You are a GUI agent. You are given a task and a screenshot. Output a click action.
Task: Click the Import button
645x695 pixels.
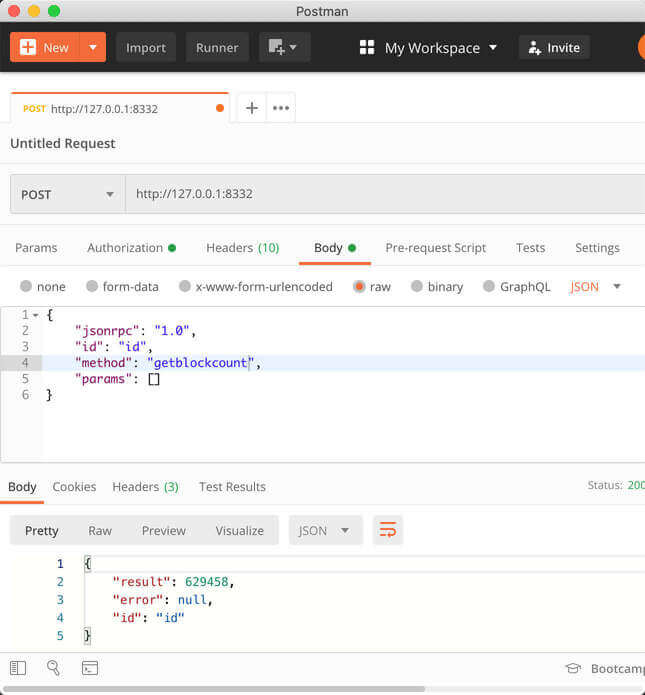[x=145, y=47]
